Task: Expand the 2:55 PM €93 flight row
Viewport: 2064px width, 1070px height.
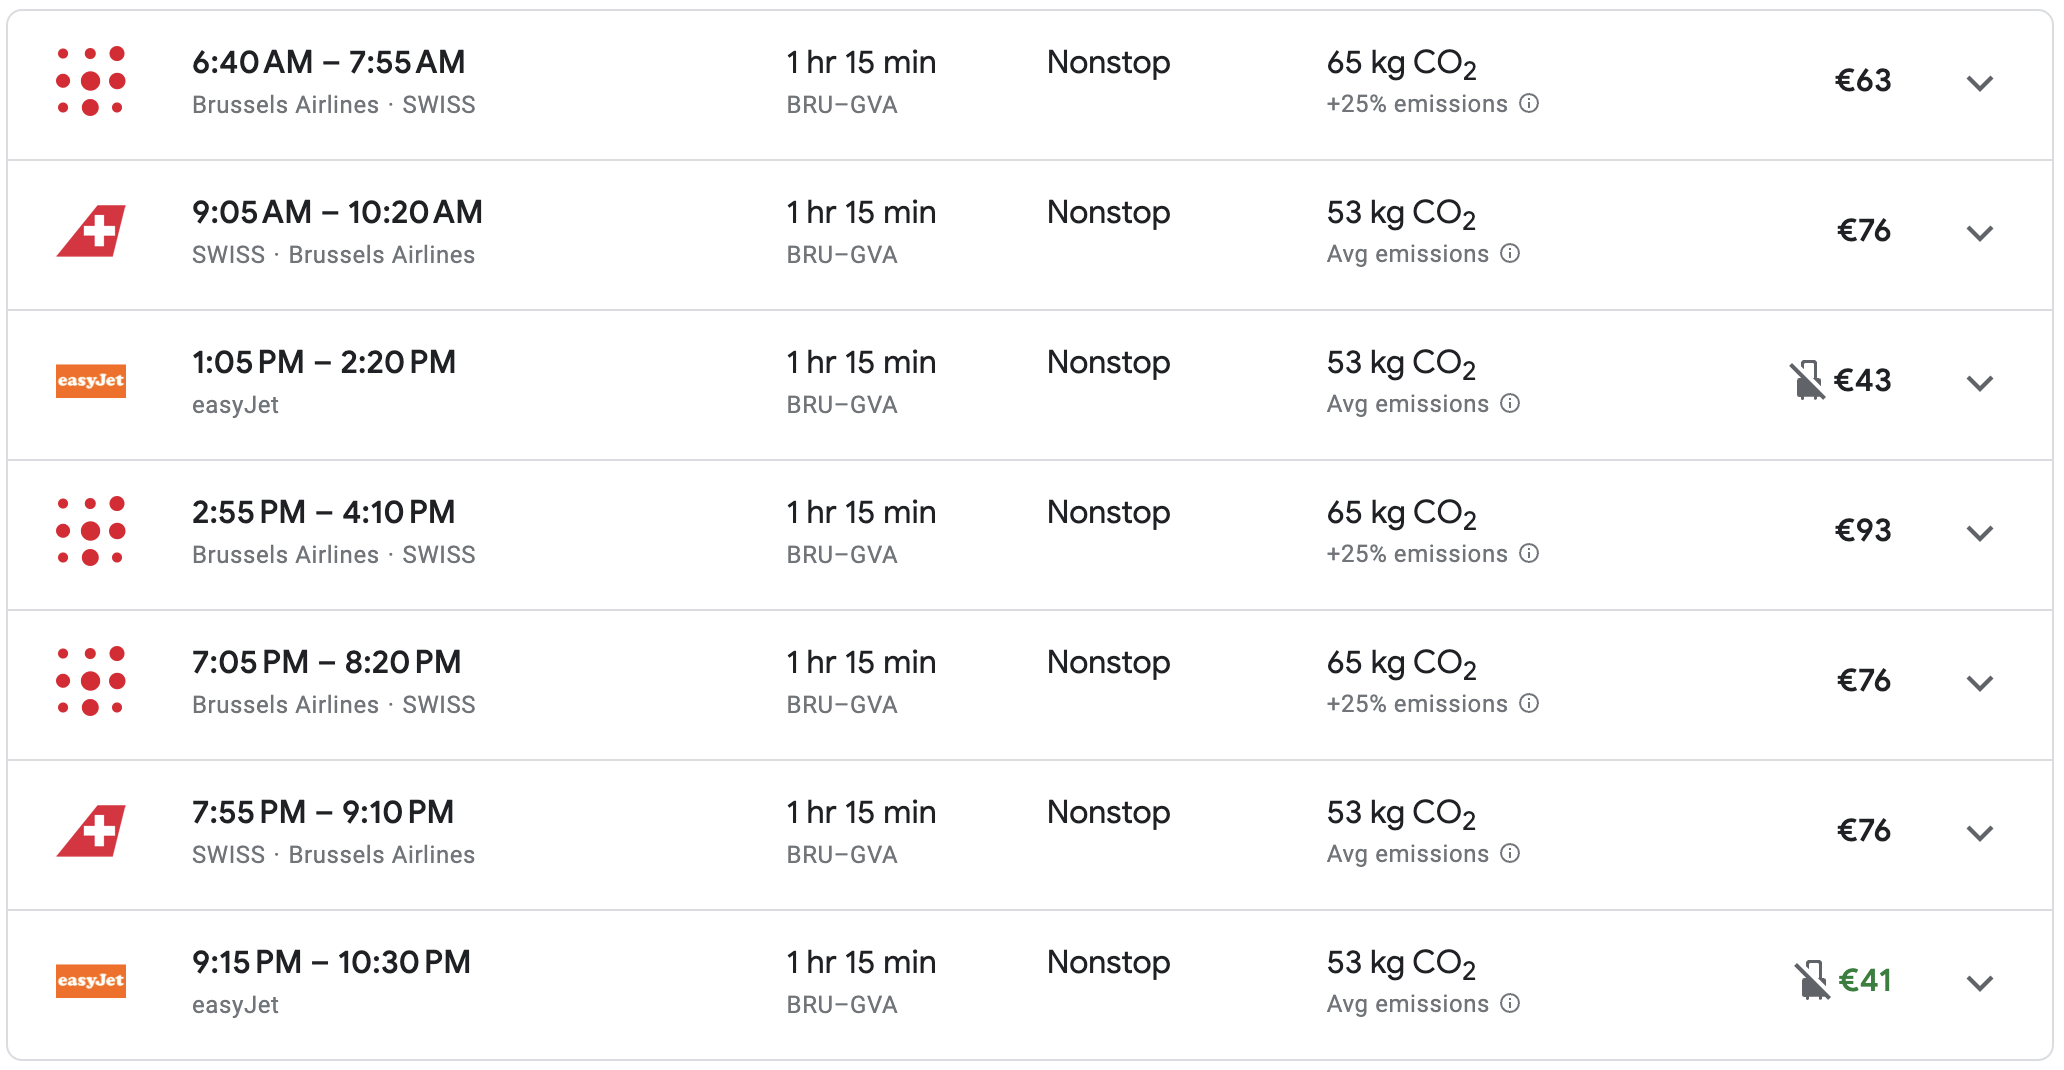Action: (1979, 533)
